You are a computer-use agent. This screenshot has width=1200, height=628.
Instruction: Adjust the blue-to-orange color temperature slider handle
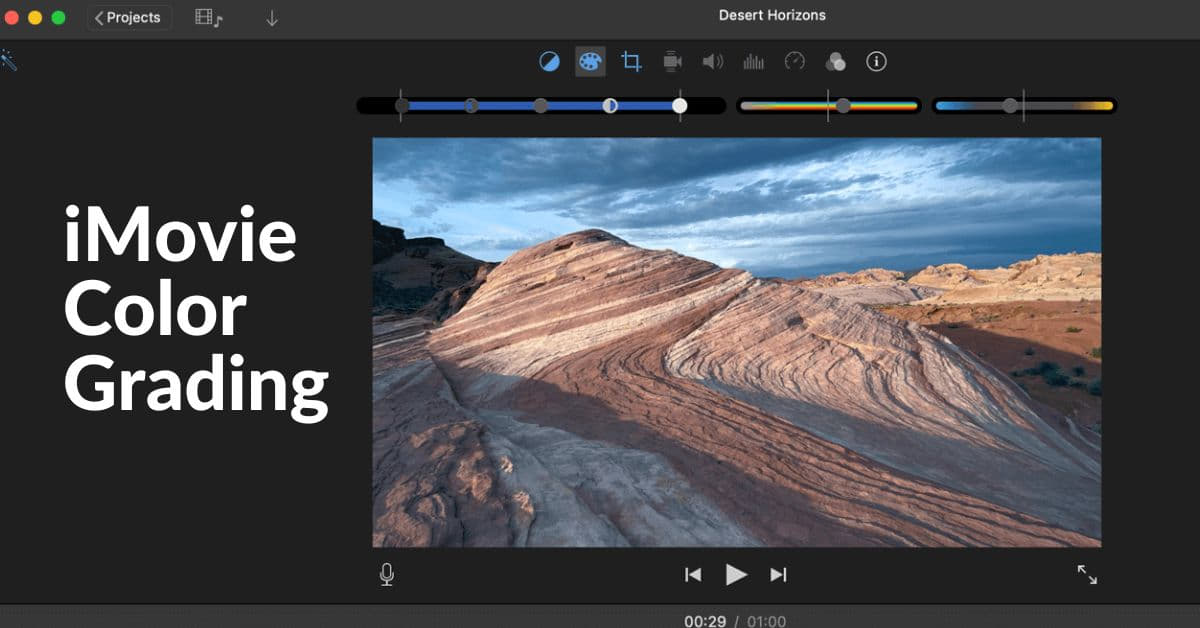tap(1010, 105)
